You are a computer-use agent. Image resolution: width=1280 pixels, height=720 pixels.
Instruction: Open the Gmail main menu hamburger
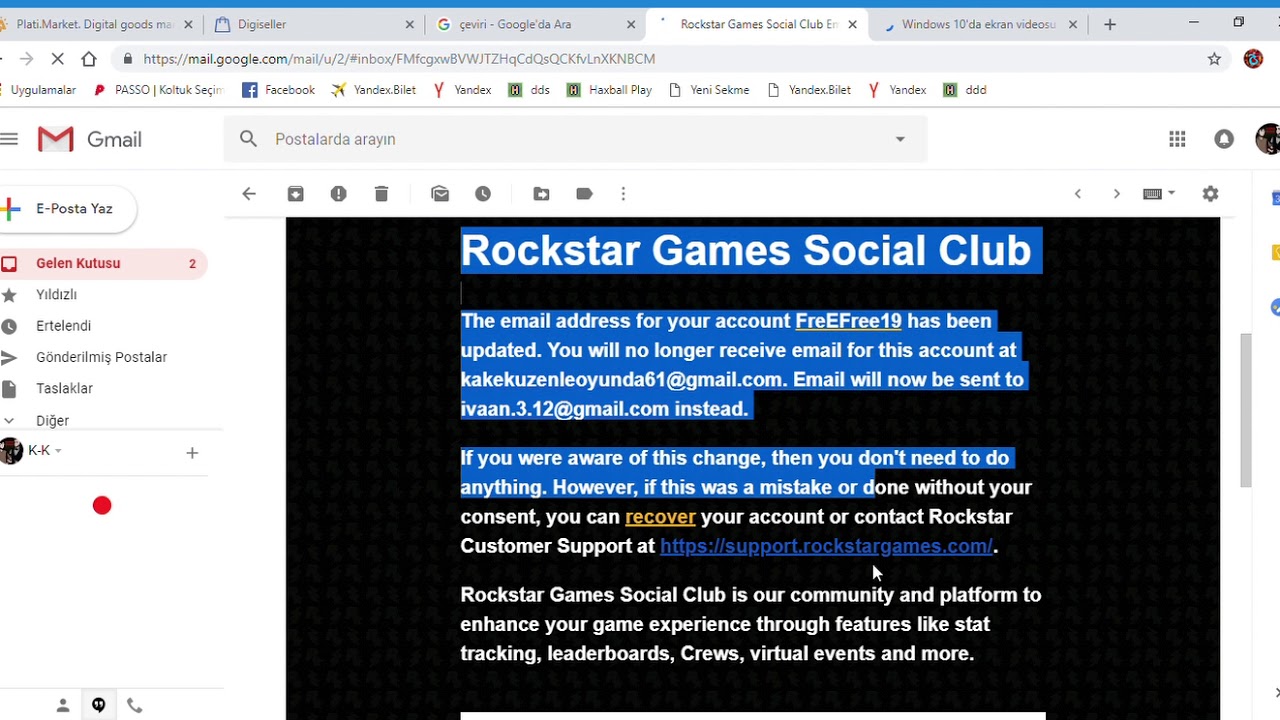9,139
